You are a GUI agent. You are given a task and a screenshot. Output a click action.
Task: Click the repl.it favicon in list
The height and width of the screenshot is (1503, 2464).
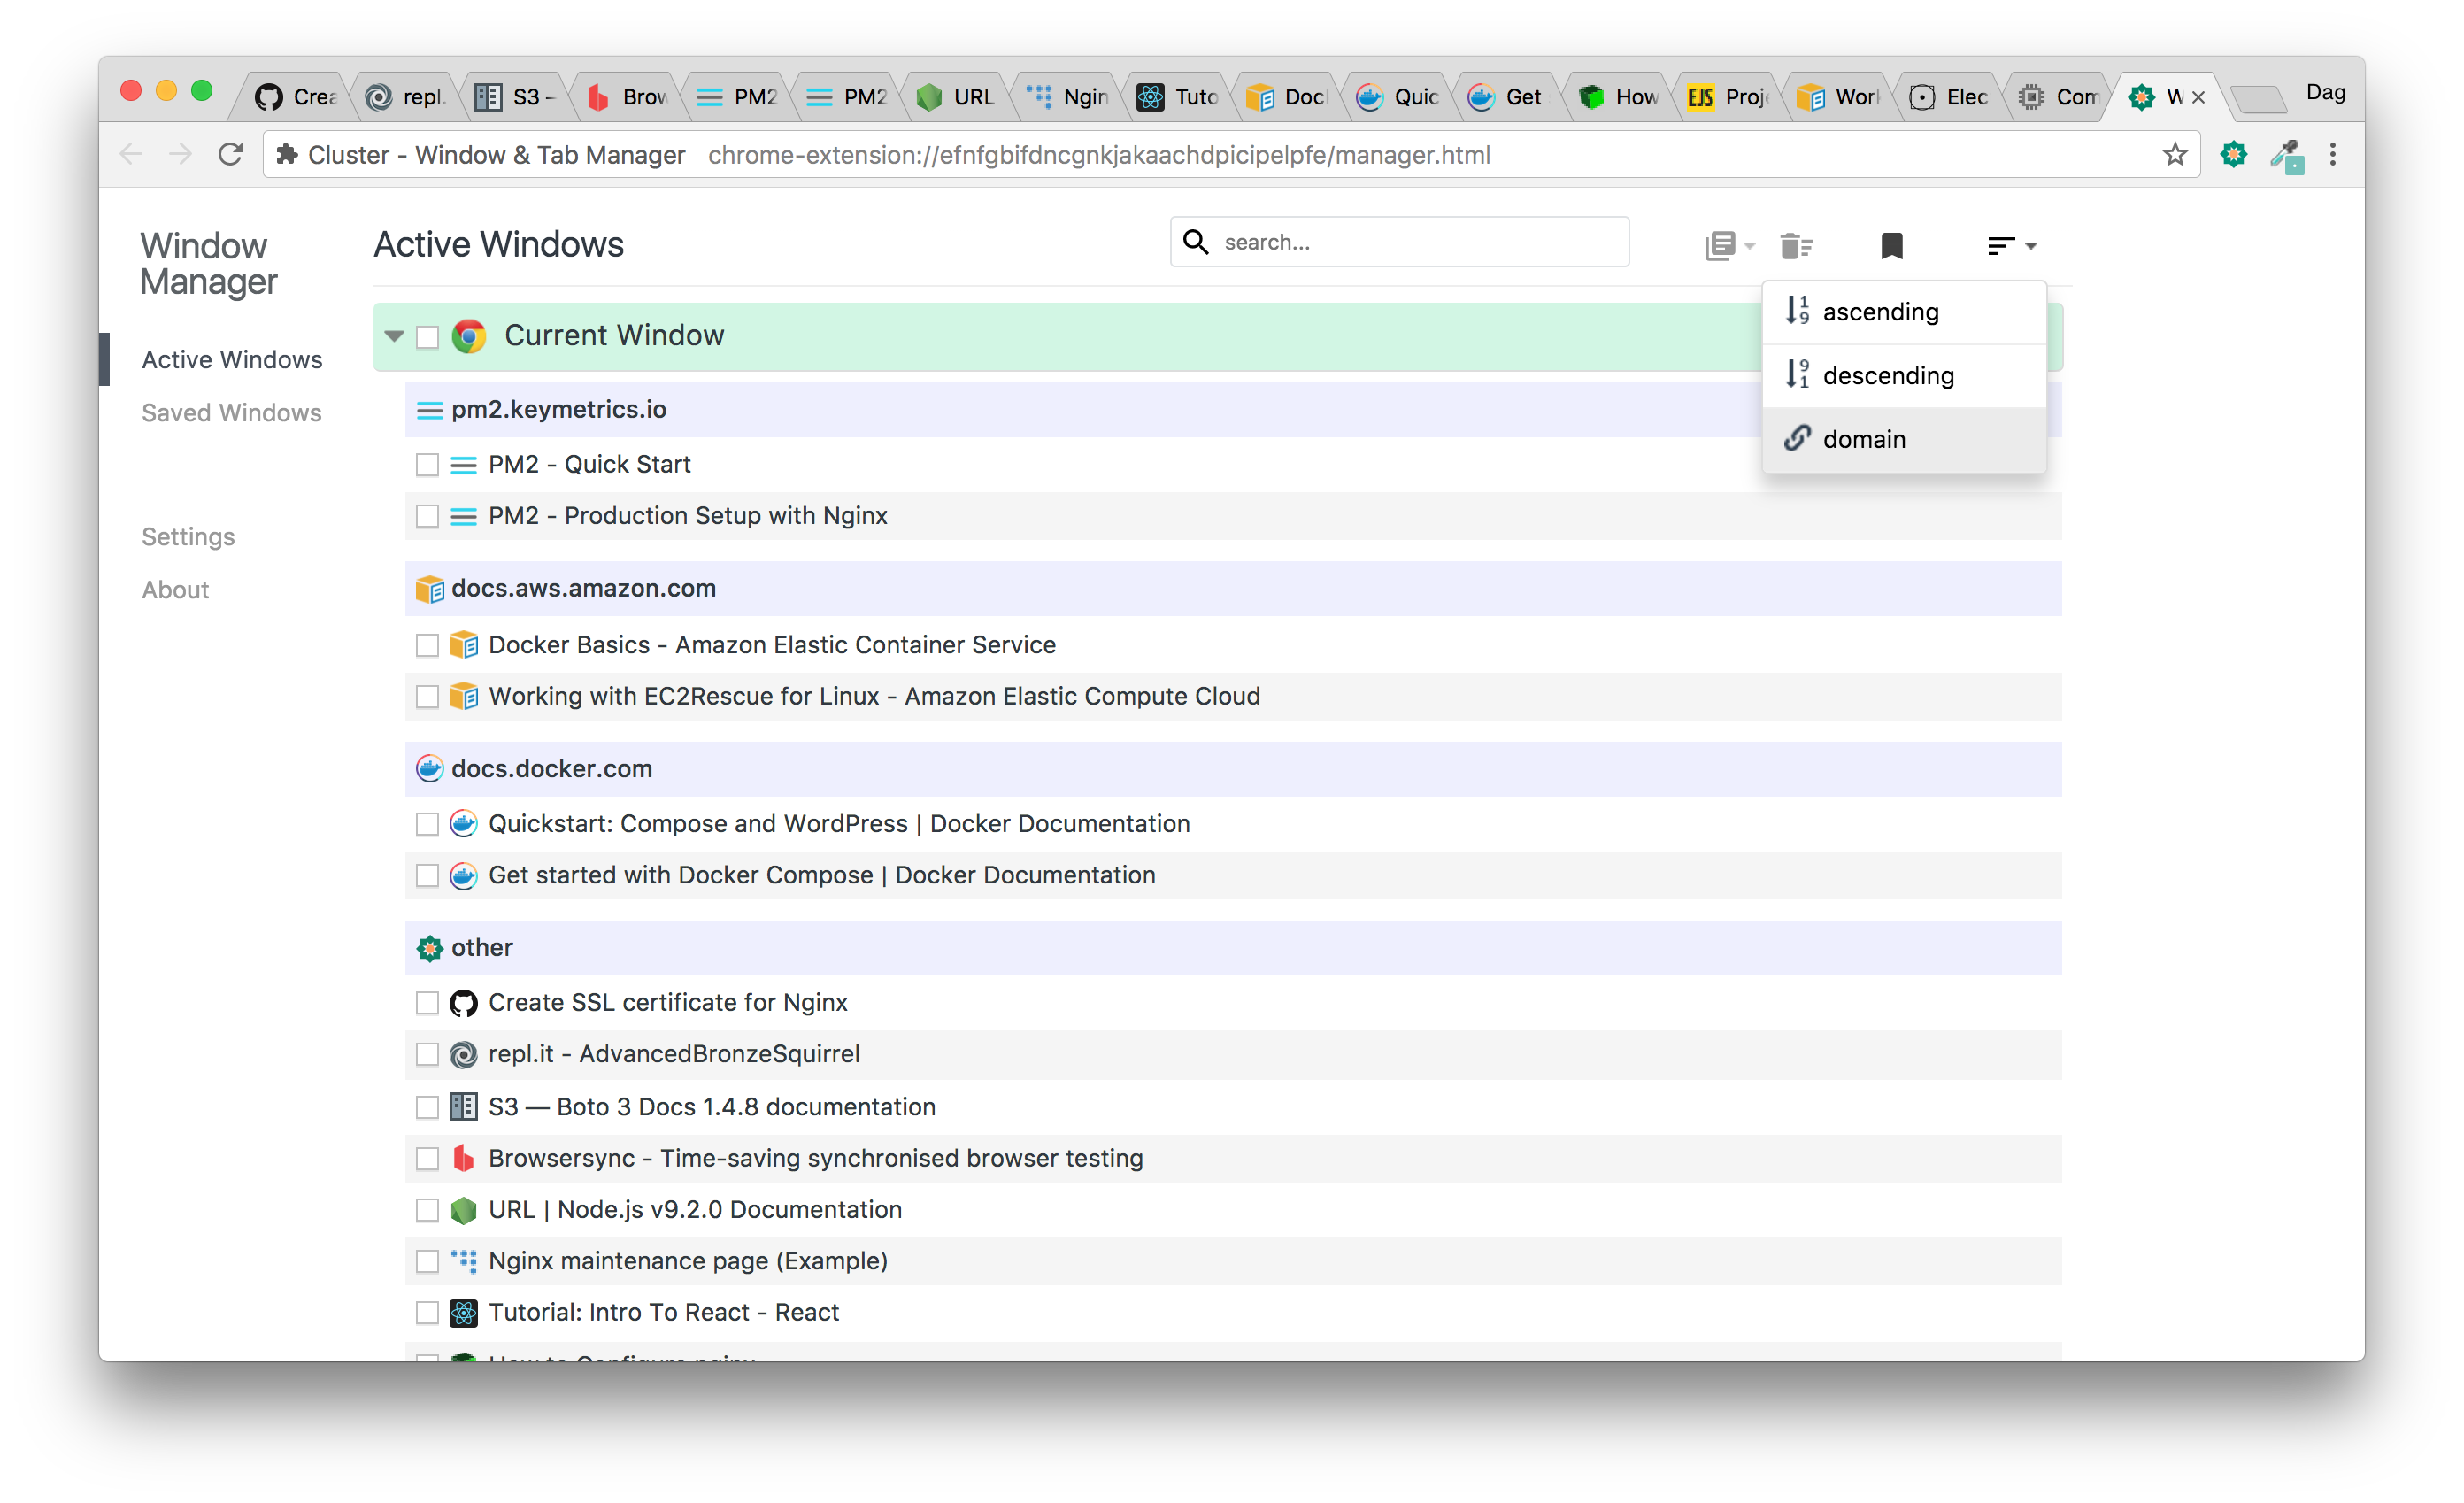pos(463,1055)
